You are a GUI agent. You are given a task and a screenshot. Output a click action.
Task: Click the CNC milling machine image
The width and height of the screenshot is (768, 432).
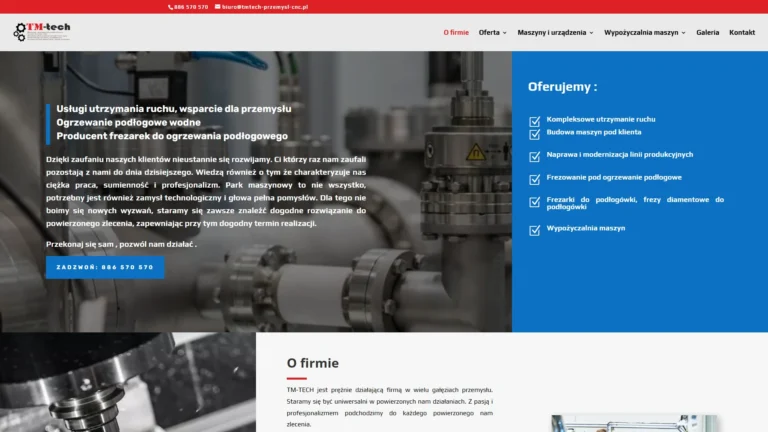(128, 382)
